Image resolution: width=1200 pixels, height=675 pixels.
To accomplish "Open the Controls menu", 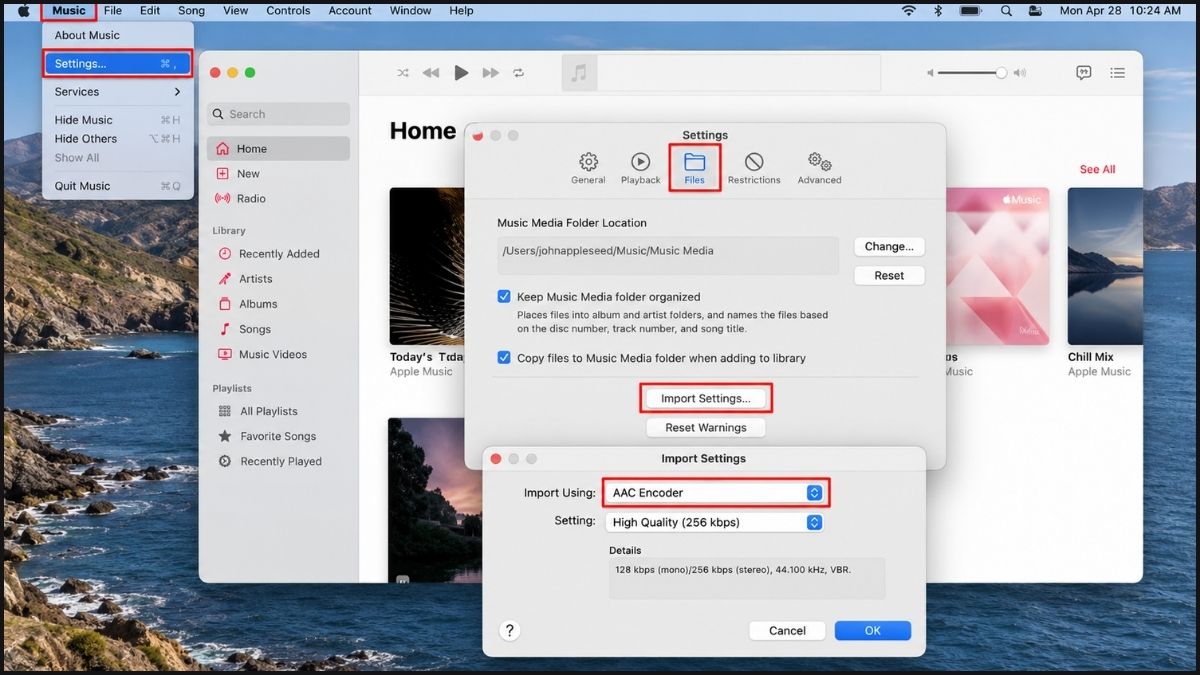I will coord(288,10).
